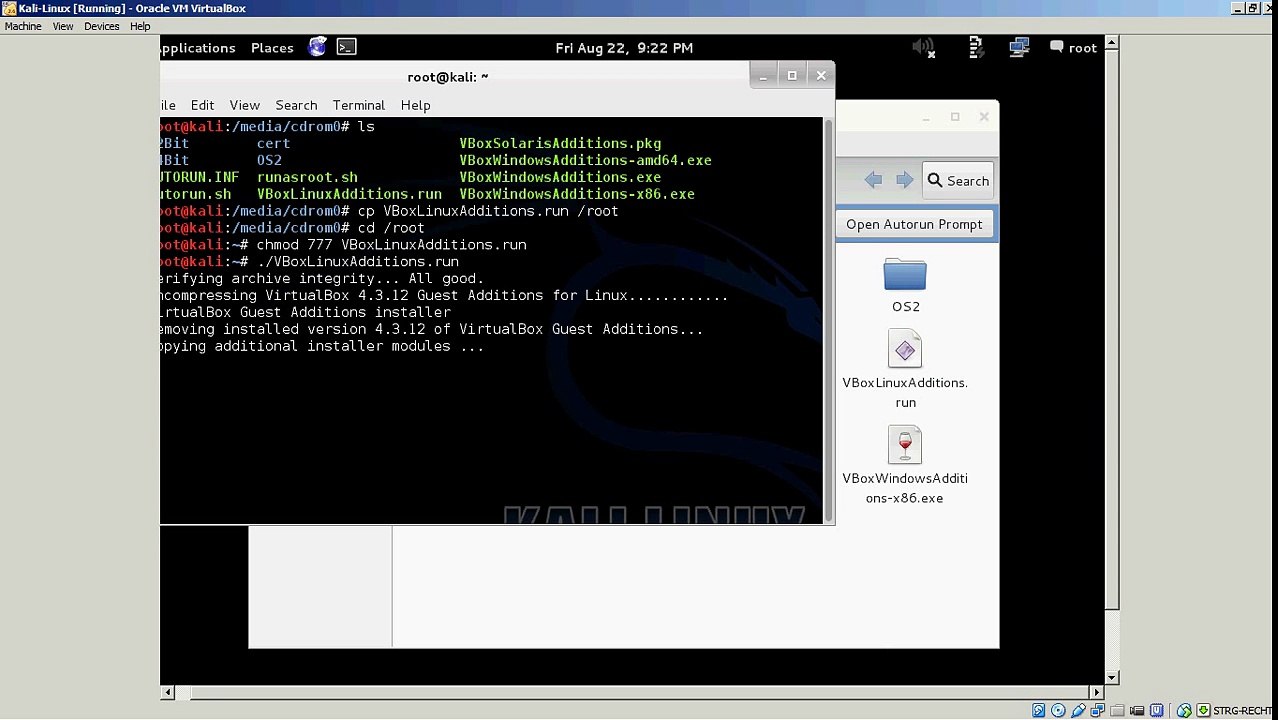Click the CPU virtualization indicator icon
This screenshot has height=720, width=1278.
pyautogui.click(x=1156, y=710)
